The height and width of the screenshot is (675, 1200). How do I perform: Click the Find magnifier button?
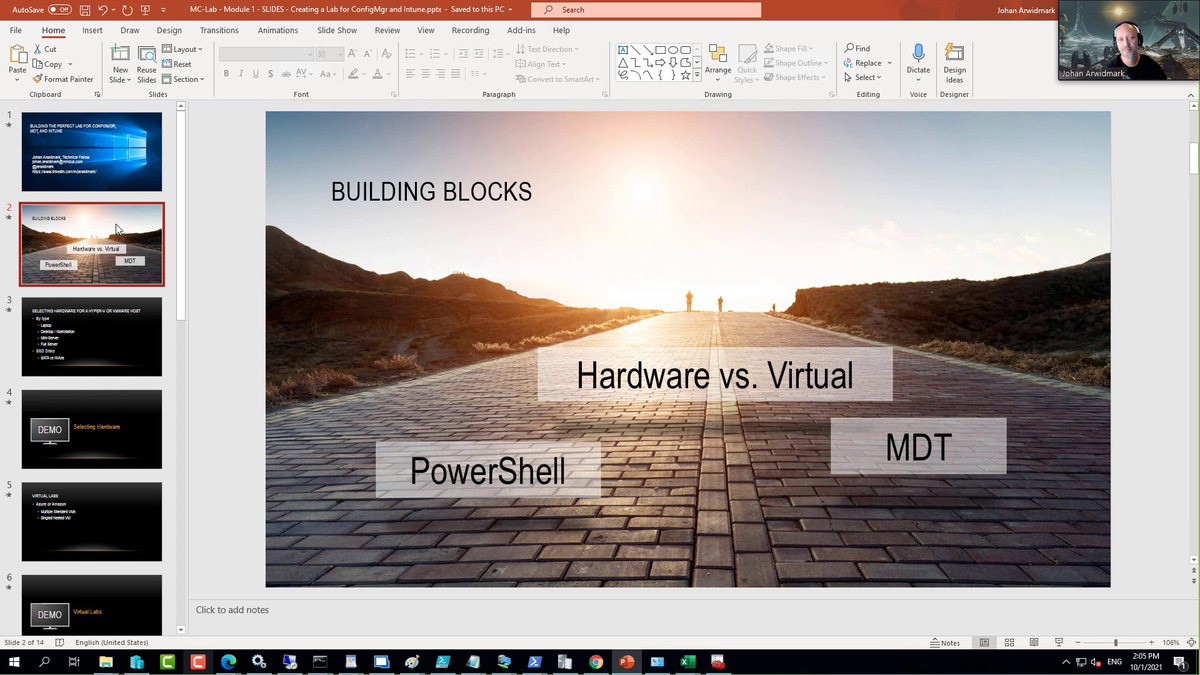(857, 48)
